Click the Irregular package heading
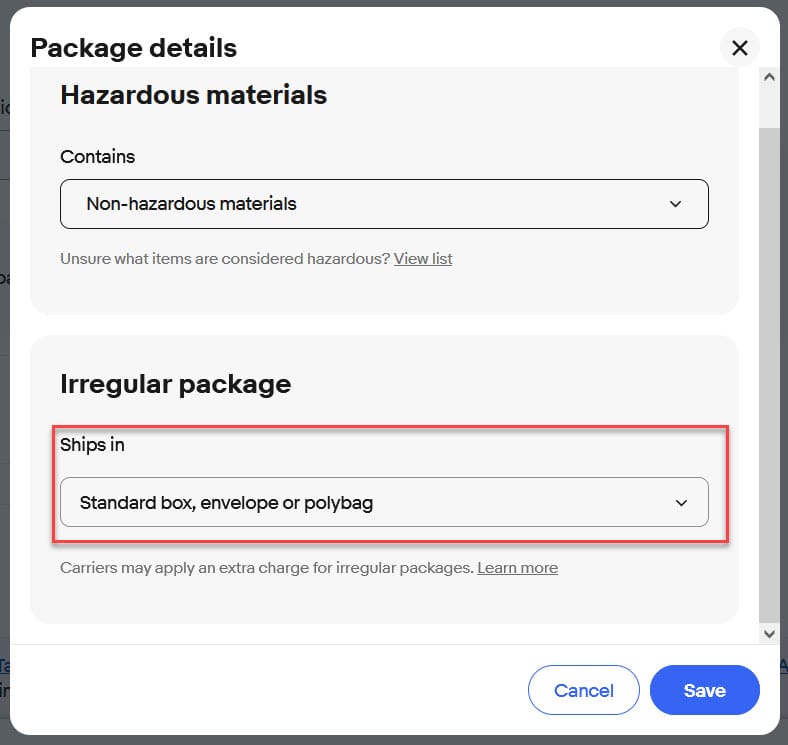 [176, 384]
